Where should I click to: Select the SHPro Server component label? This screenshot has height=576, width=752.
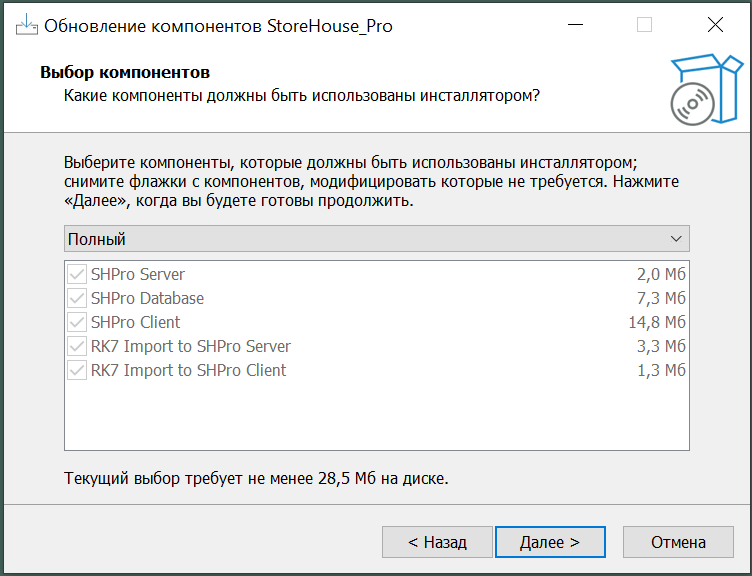(138, 274)
